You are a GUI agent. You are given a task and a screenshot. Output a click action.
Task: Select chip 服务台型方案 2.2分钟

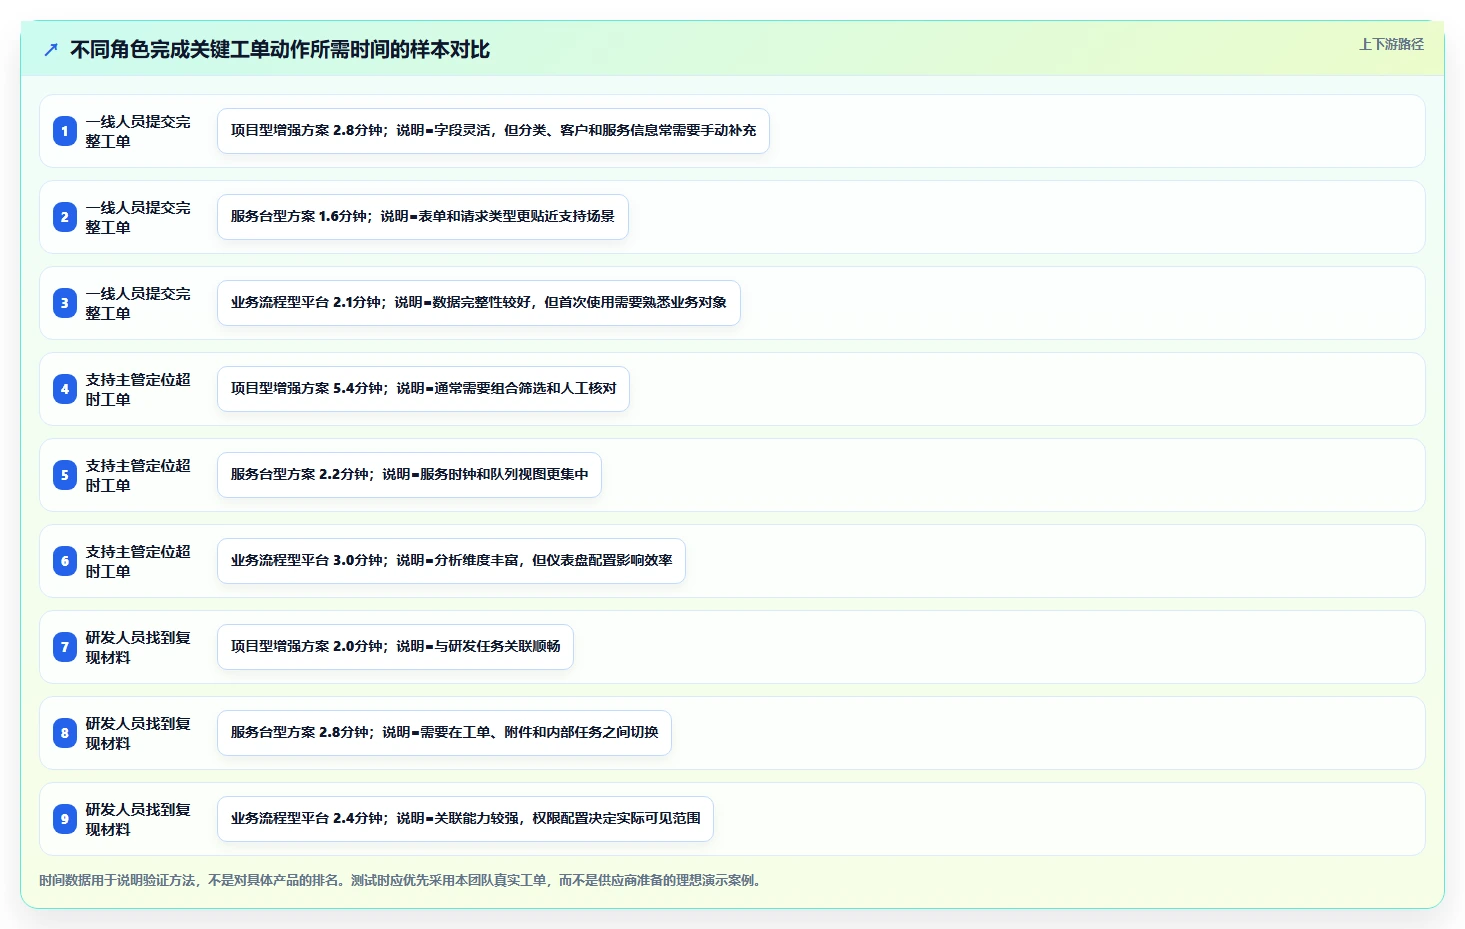click(x=409, y=475)
